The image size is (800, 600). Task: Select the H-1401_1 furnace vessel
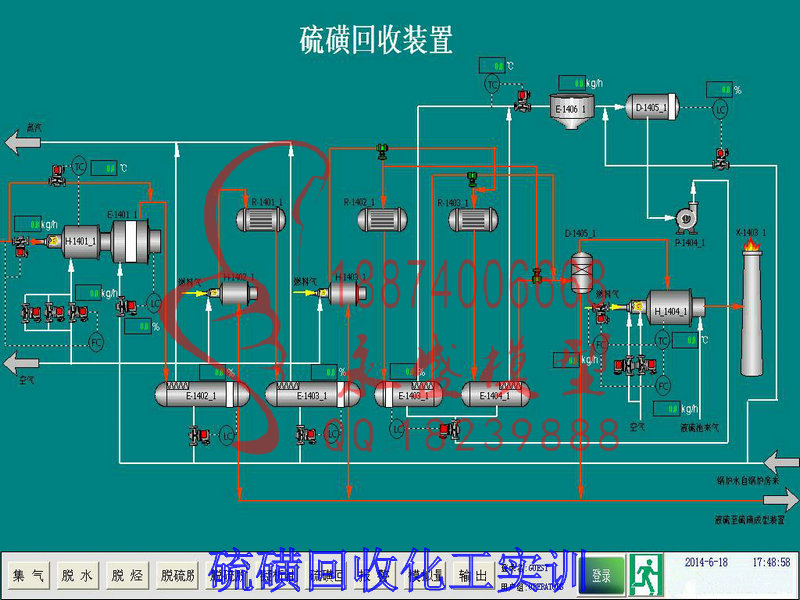81,241
